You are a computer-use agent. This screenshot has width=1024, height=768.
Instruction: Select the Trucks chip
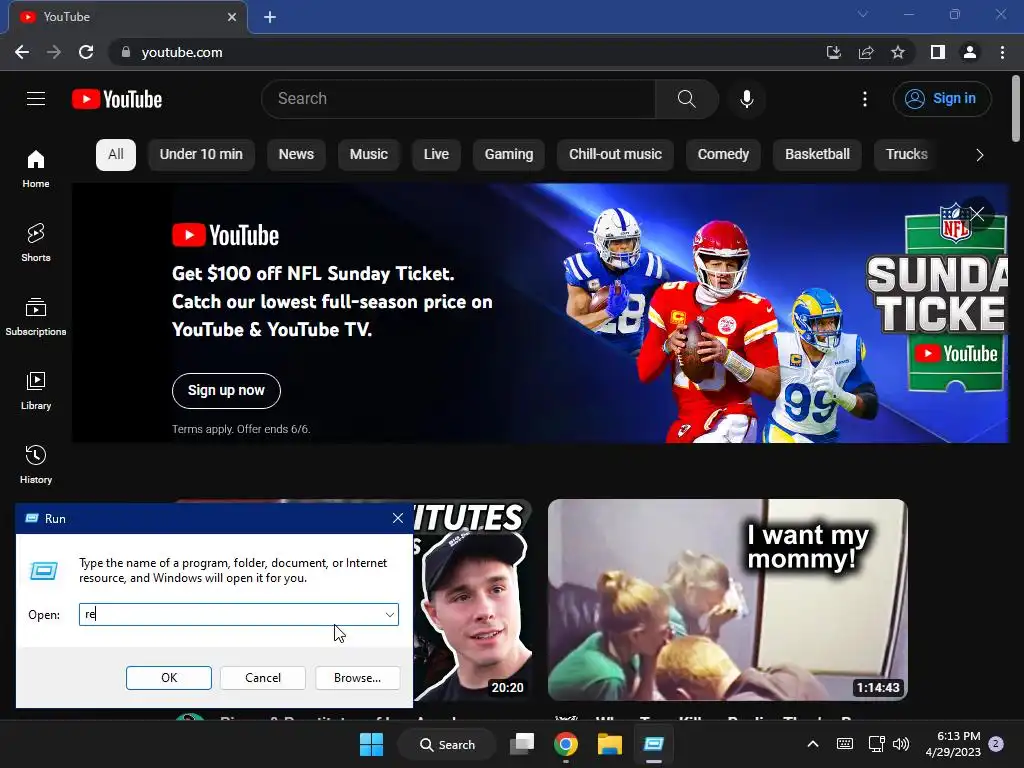click(x=906, y=155)
